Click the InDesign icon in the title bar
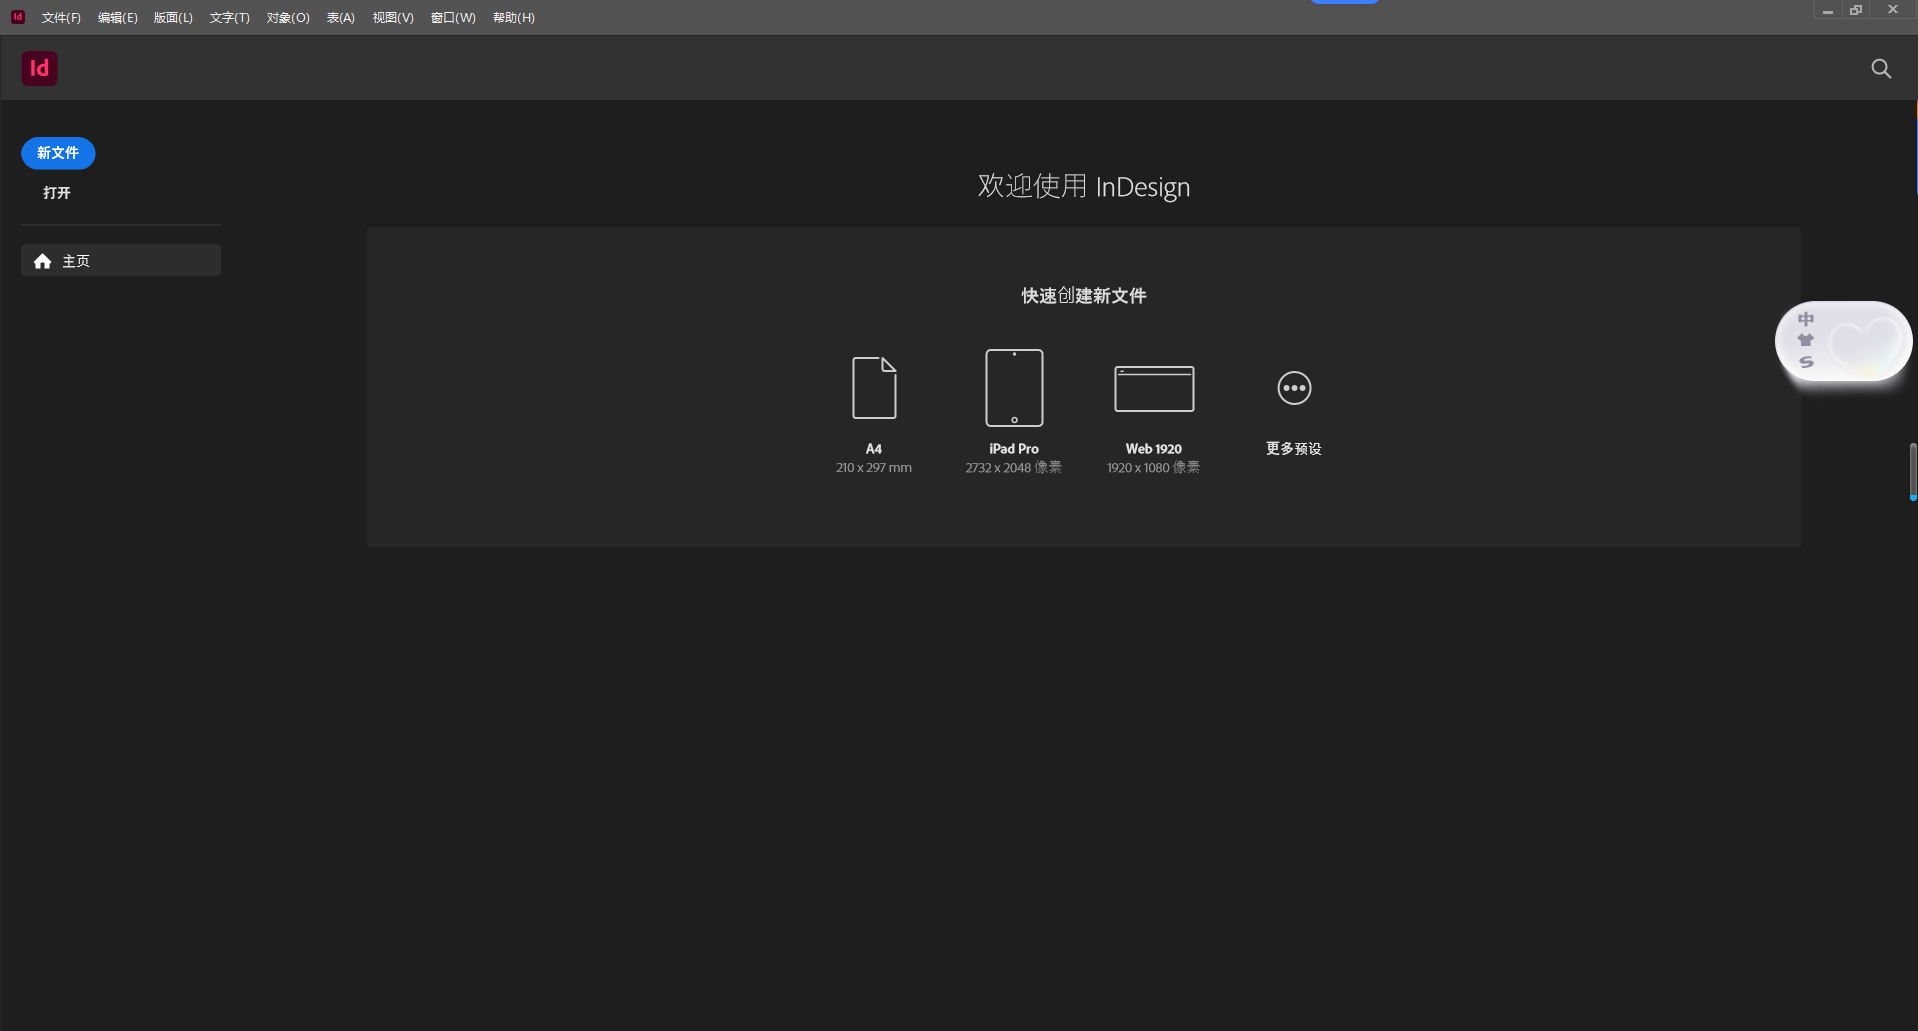 (16, 16)
